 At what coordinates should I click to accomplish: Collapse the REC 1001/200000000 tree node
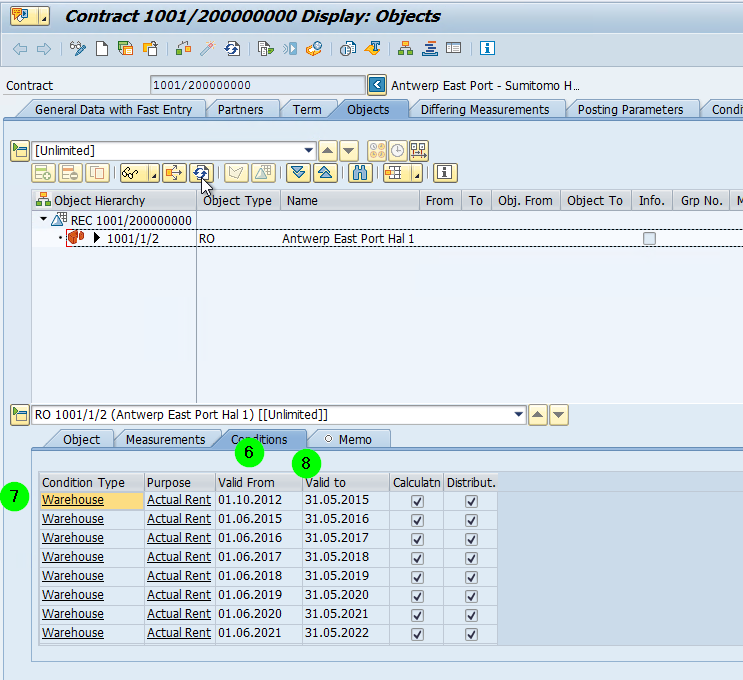44,219
